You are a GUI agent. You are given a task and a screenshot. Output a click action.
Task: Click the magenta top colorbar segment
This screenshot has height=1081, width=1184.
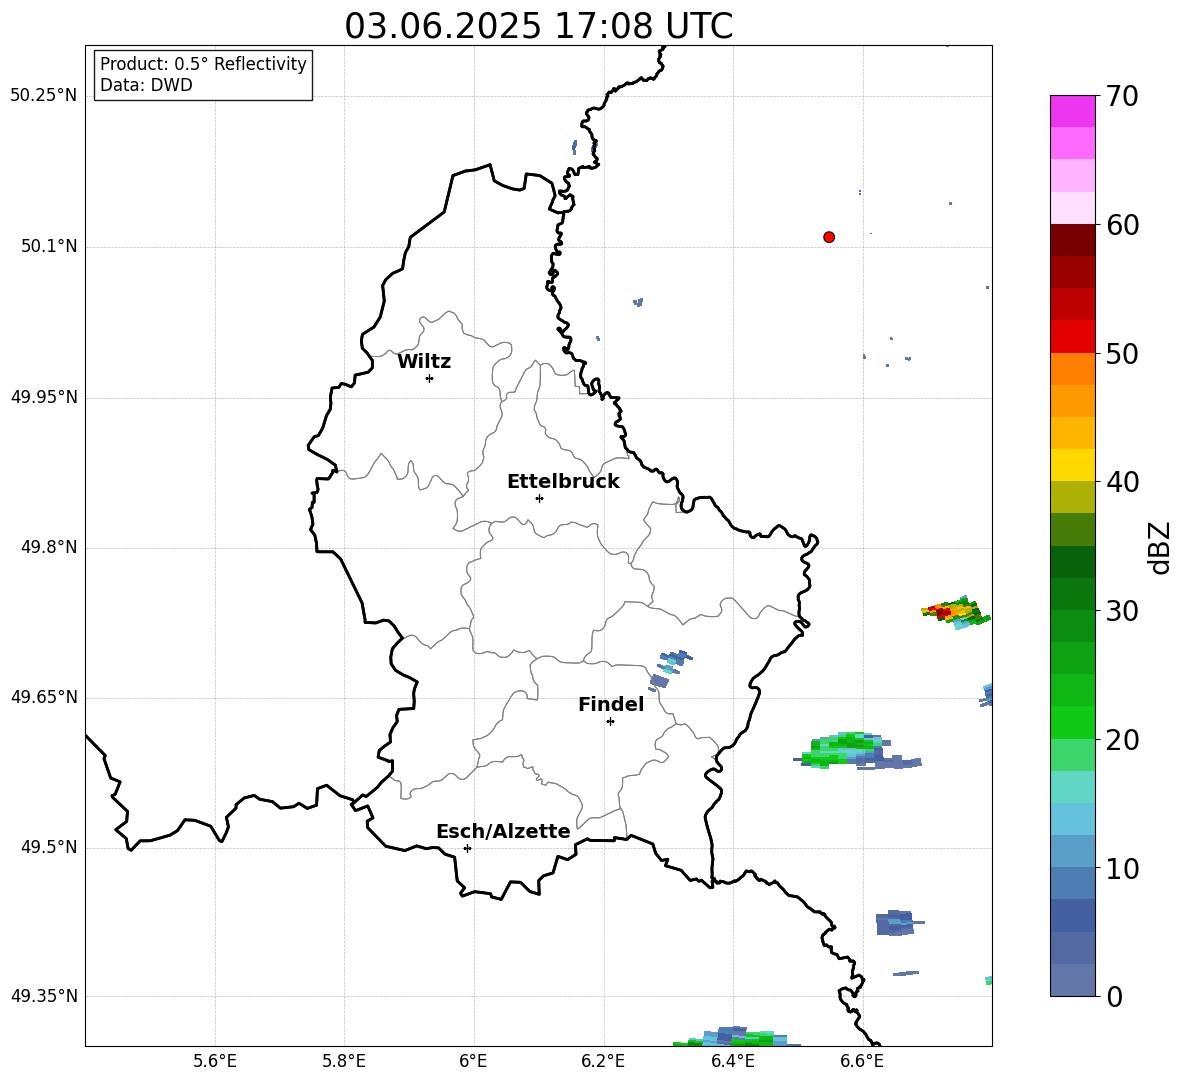pyautogui.click(x=1072, y=112)
